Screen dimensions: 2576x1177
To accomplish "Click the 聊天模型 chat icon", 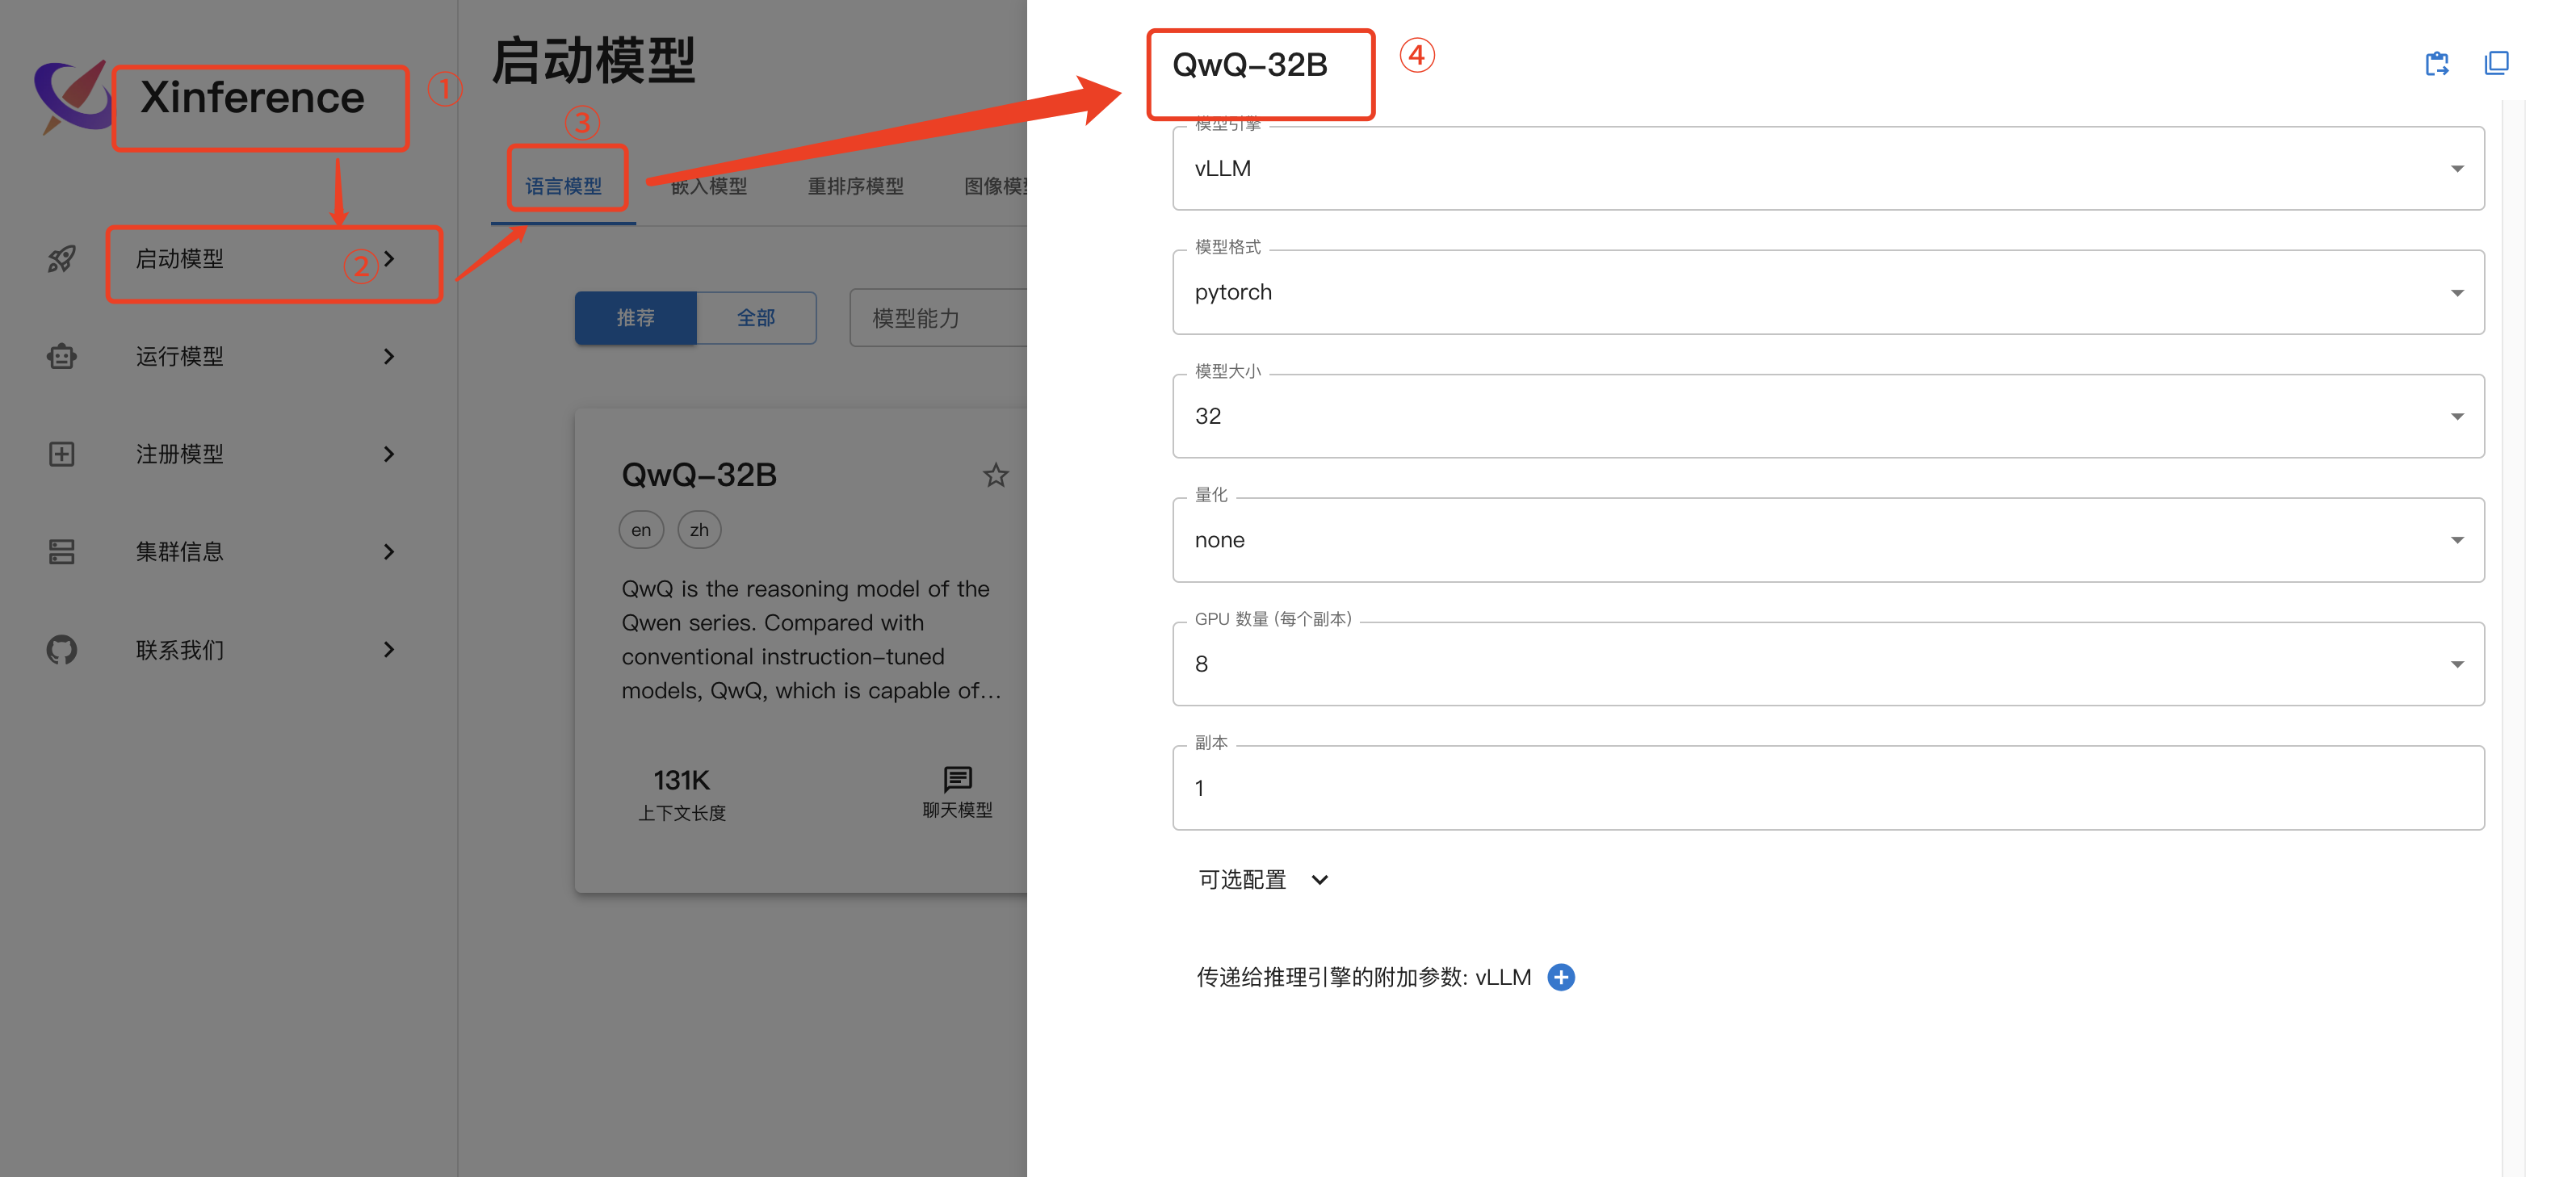I will click(x=957, y=779).
